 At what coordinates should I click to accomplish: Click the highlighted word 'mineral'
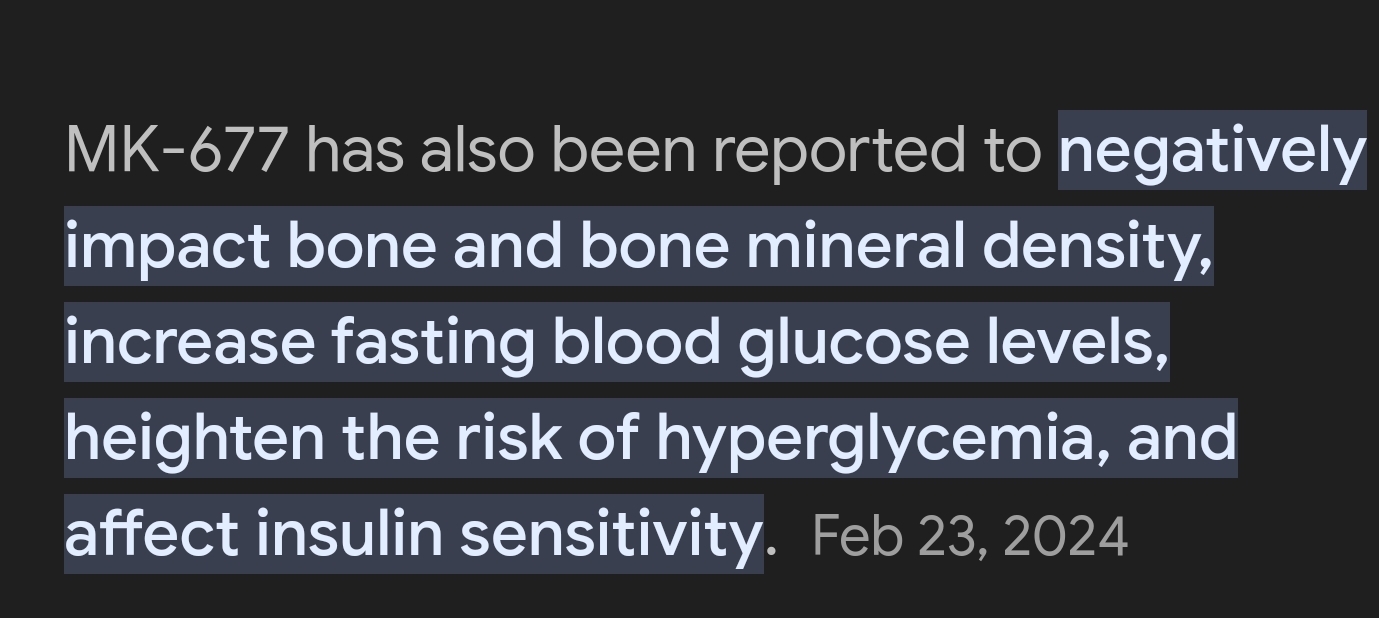tap(855, 246)
